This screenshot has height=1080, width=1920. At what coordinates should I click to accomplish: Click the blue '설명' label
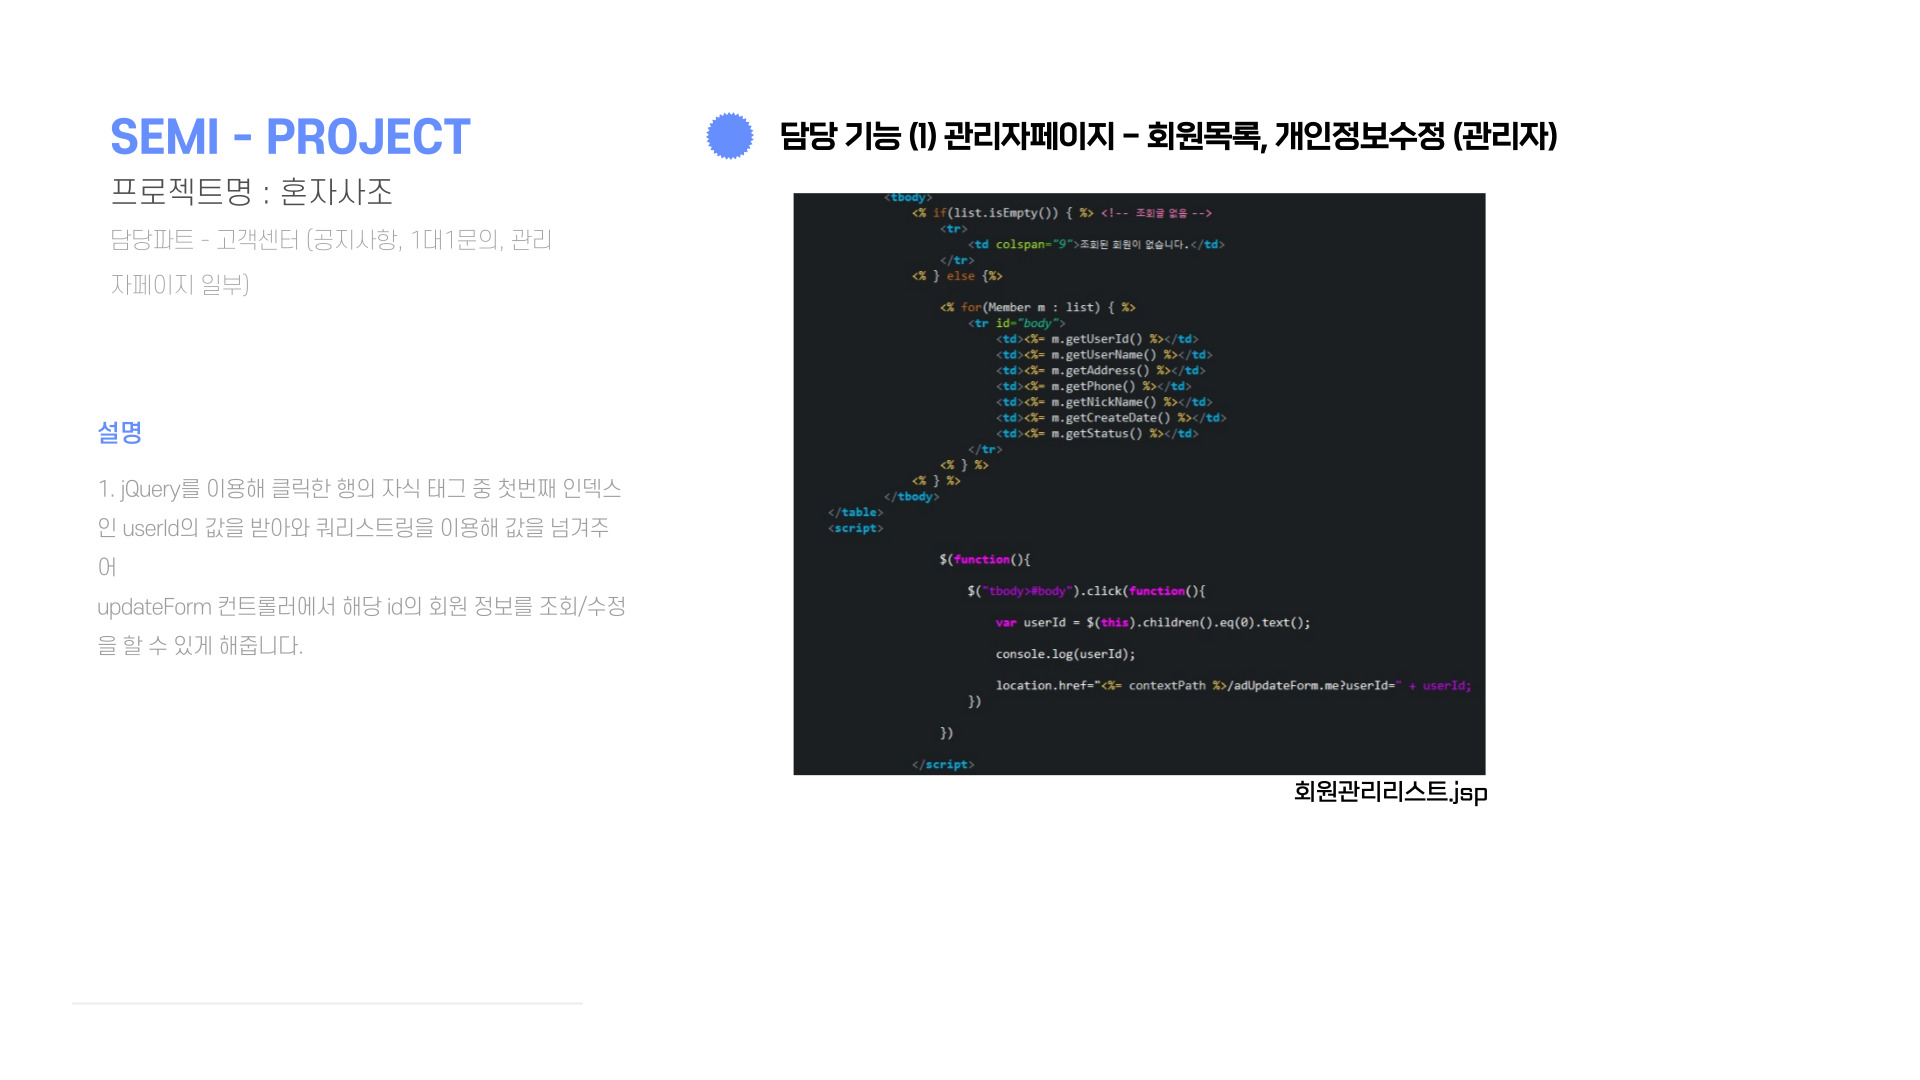click(120, 432)
